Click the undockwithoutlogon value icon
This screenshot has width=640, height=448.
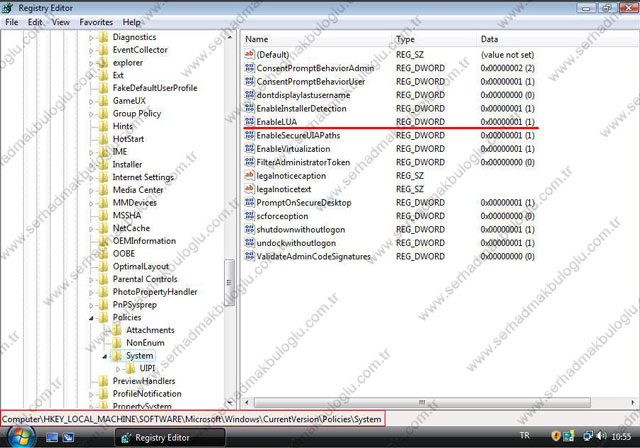pos(249,243)
